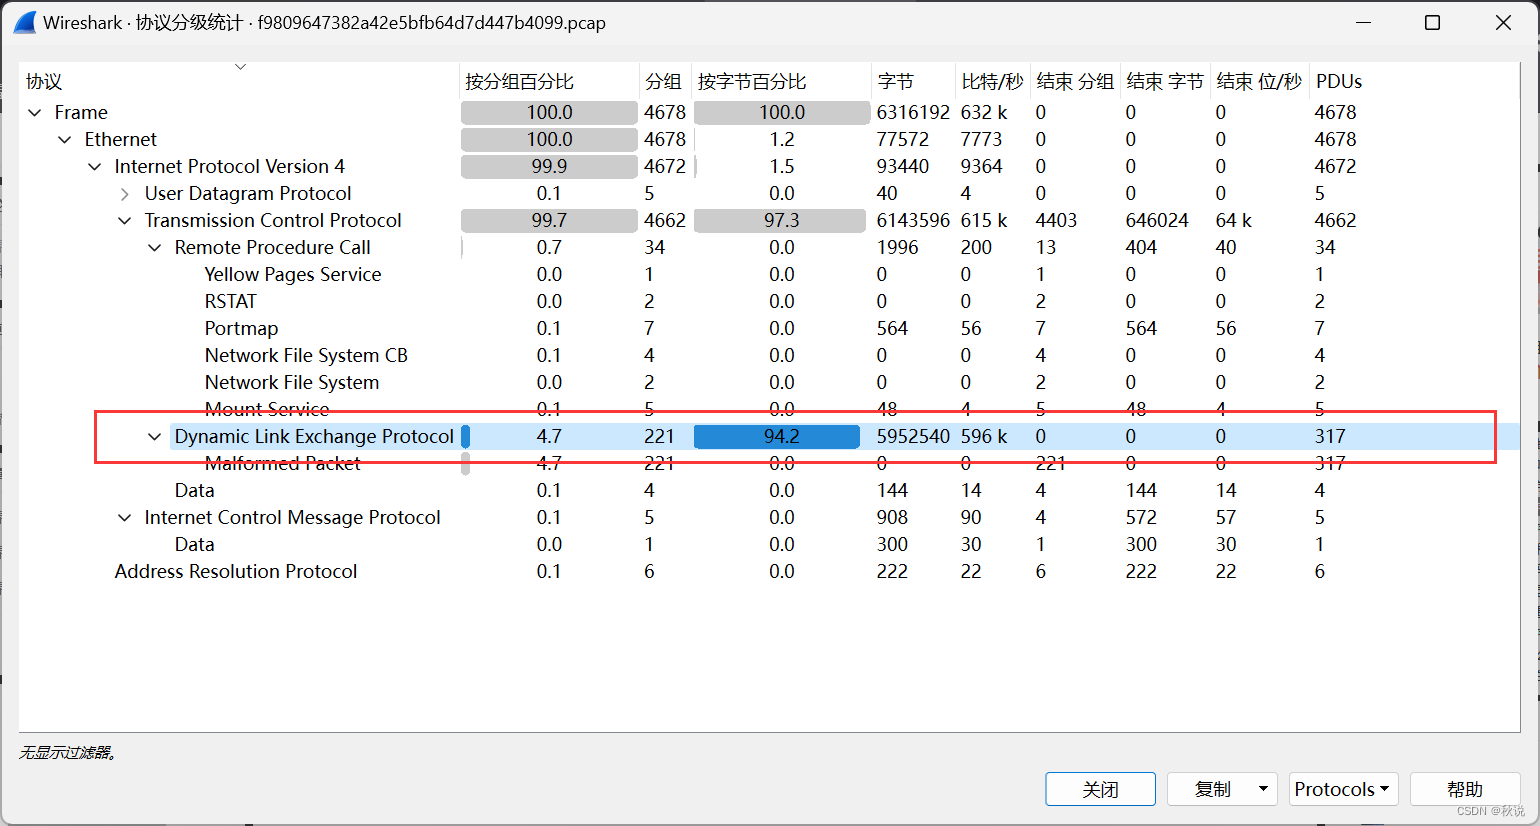Collapse Internet Protocol Version 4 node
The image size is (1540, 826).
tap(95, 167)
